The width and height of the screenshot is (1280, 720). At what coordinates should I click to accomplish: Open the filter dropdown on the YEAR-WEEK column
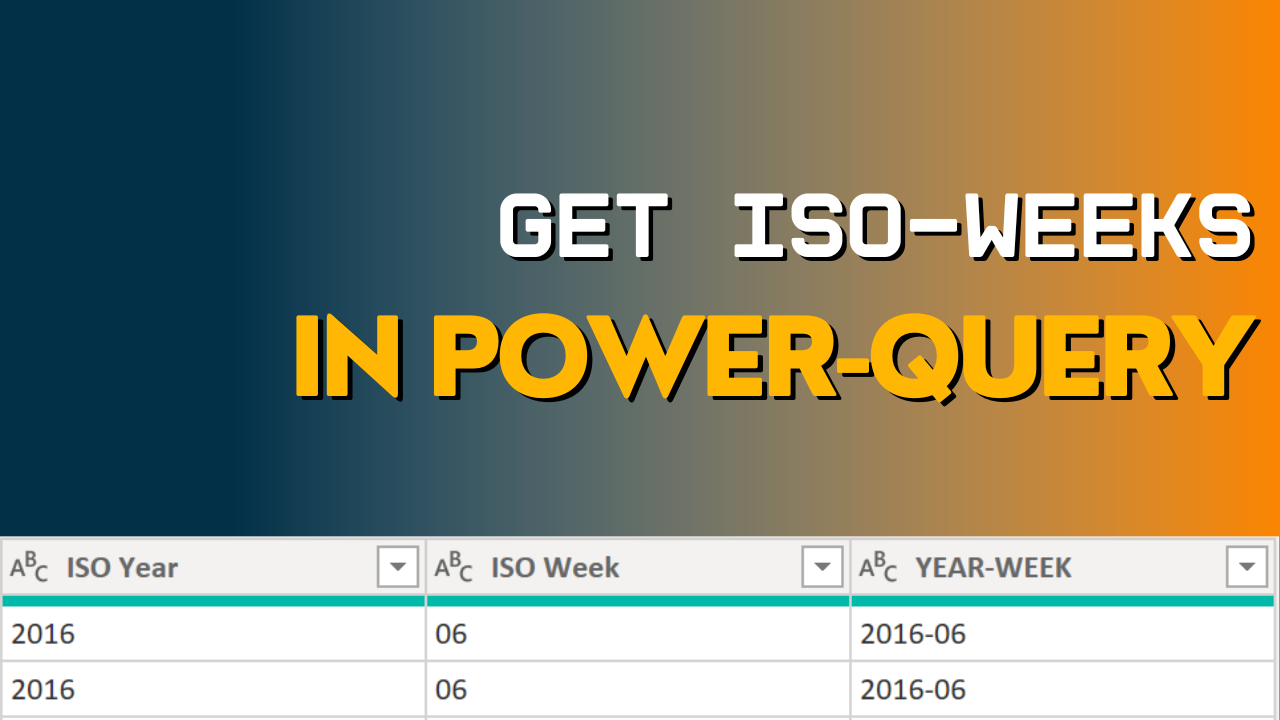[x=1246, y=566]
